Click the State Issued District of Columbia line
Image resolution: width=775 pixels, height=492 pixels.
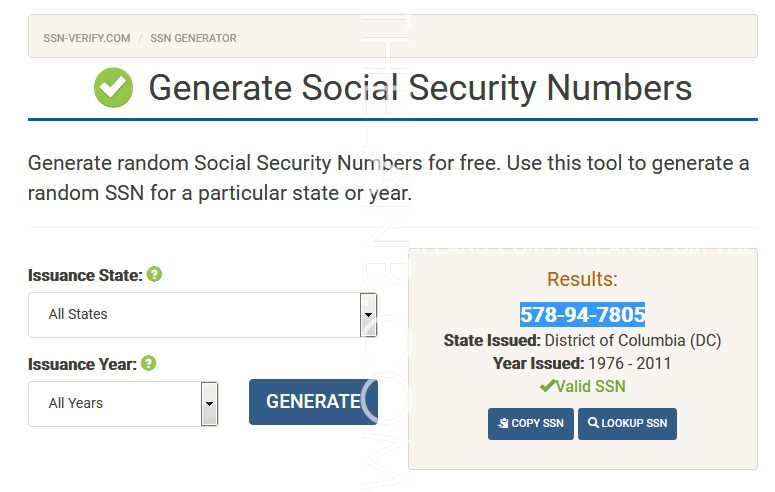coord(582,341)
